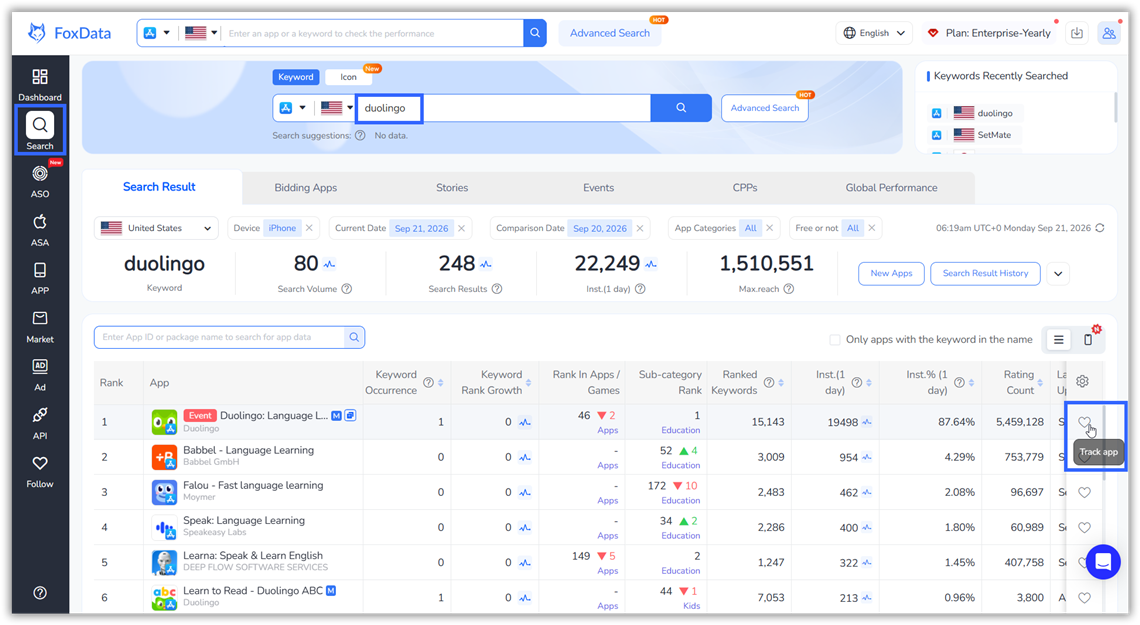Click the Search Volume help icon

point(347,289)
